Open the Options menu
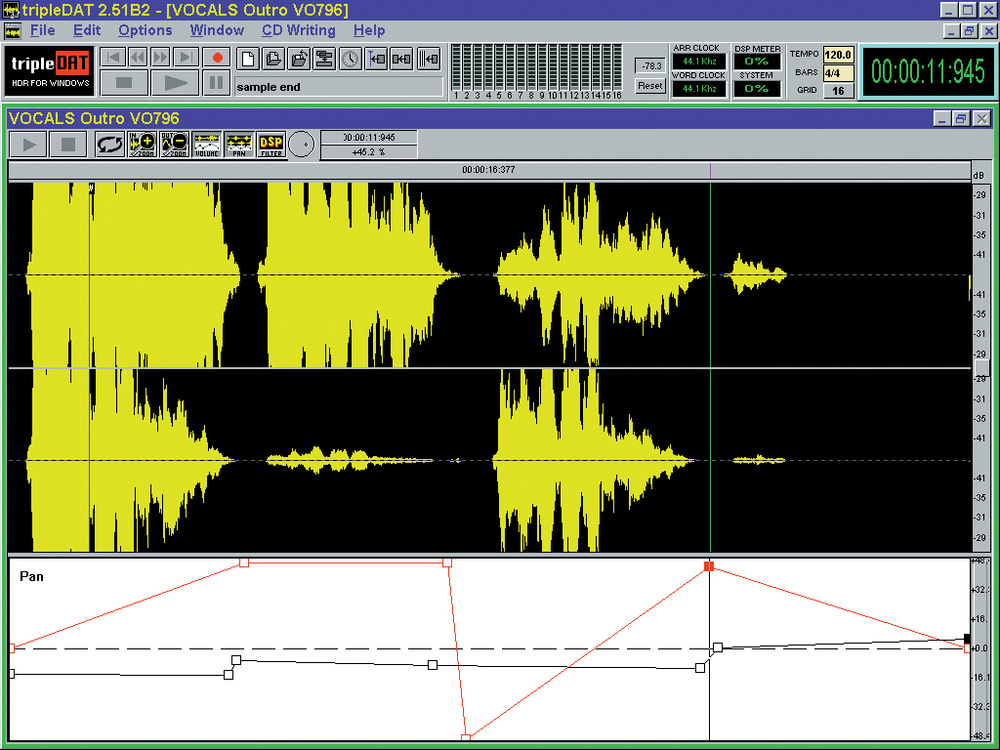The width and height of the screenshot is (1000, 750). coord(145,30)
